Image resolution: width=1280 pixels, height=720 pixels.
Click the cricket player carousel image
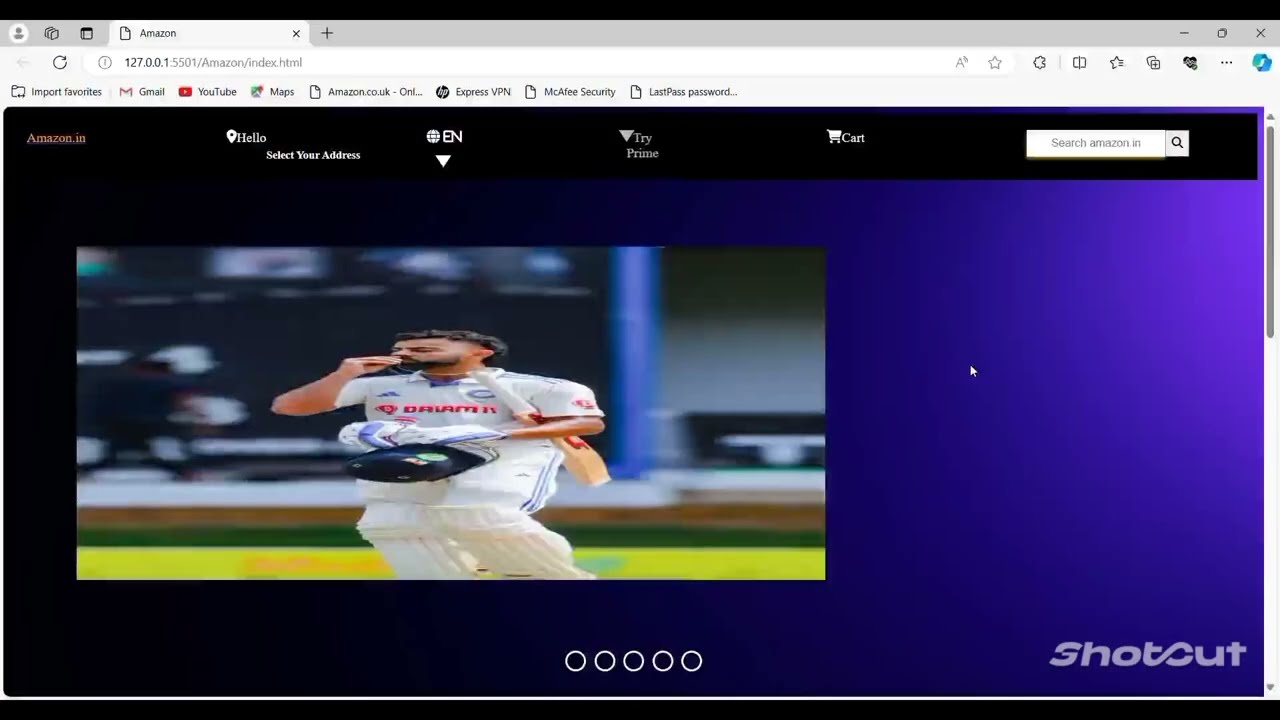[451, 413]
